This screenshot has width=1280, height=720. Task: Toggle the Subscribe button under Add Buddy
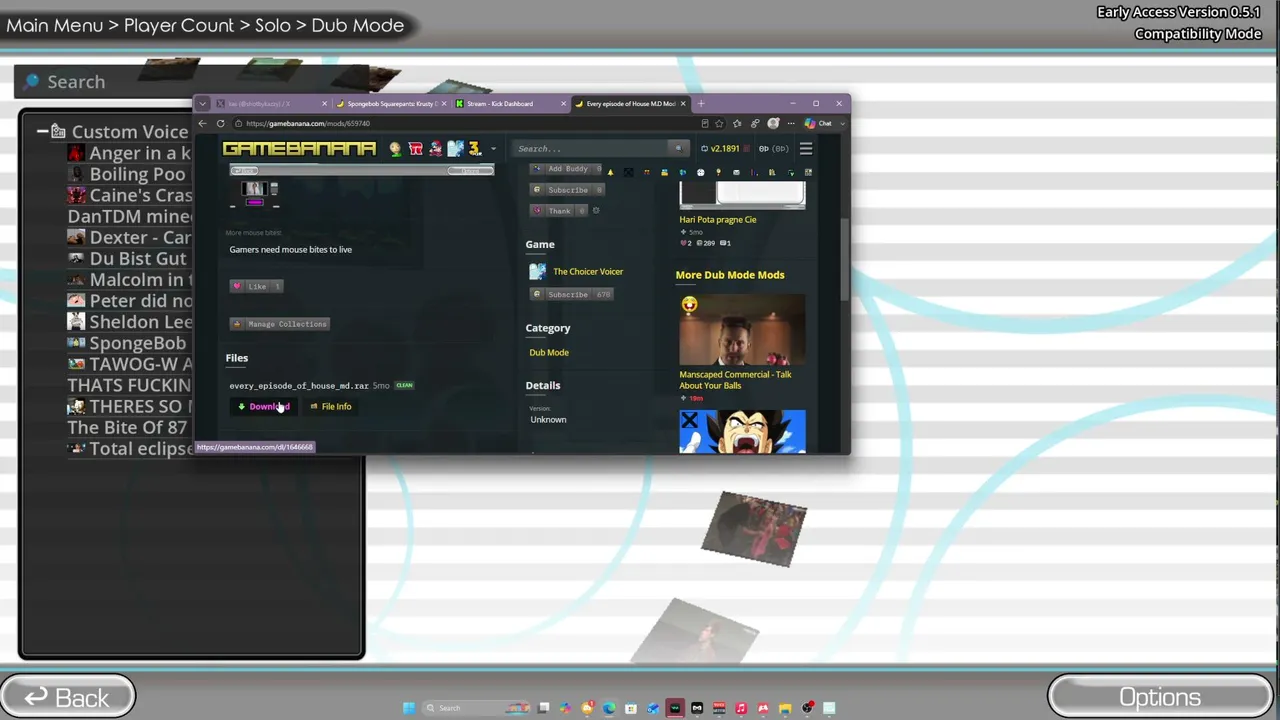(567, 190)
